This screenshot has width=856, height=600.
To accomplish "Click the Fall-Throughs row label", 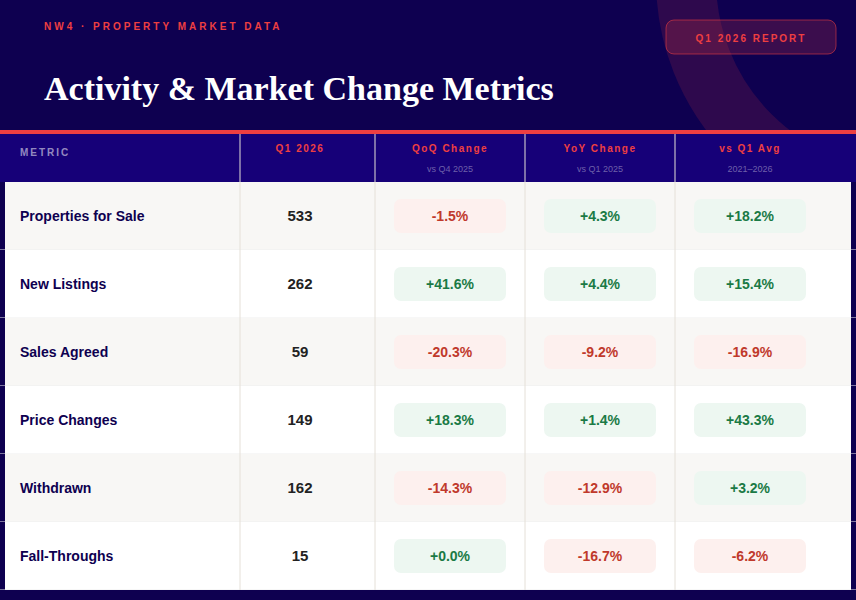I will [66, 556].
